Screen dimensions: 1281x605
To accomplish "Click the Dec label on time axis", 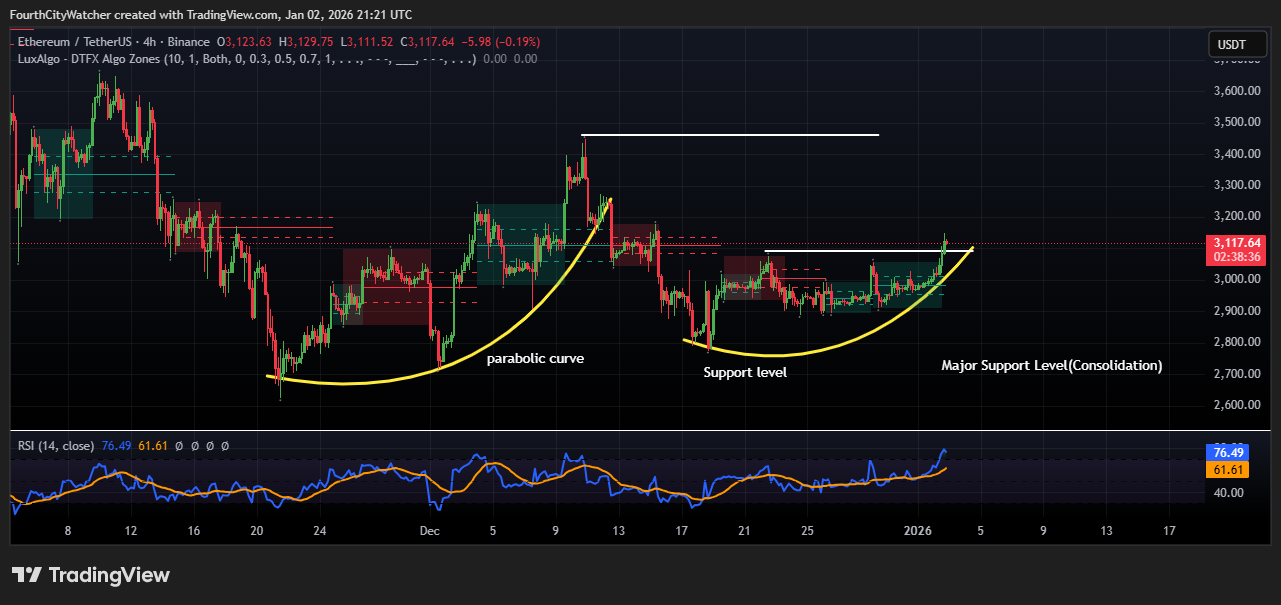I will pos(430,530).
